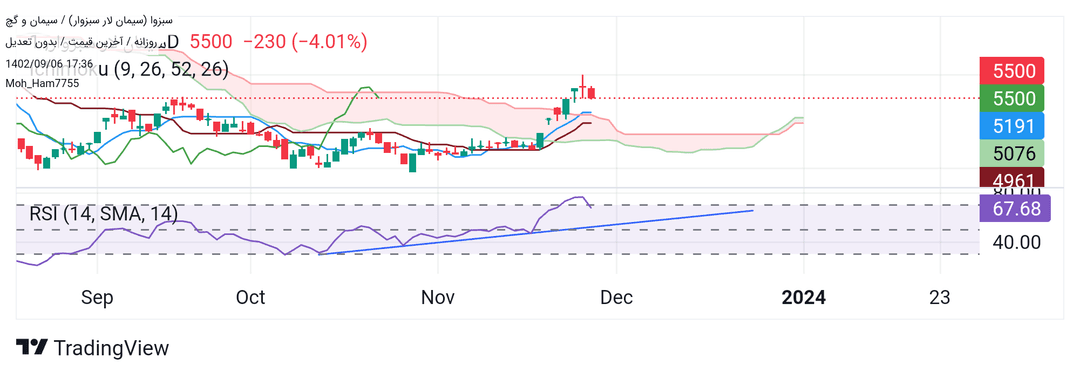Click the -230 (-4.01%) price change text
This screenshot has height=376, width=1080.
304,41
